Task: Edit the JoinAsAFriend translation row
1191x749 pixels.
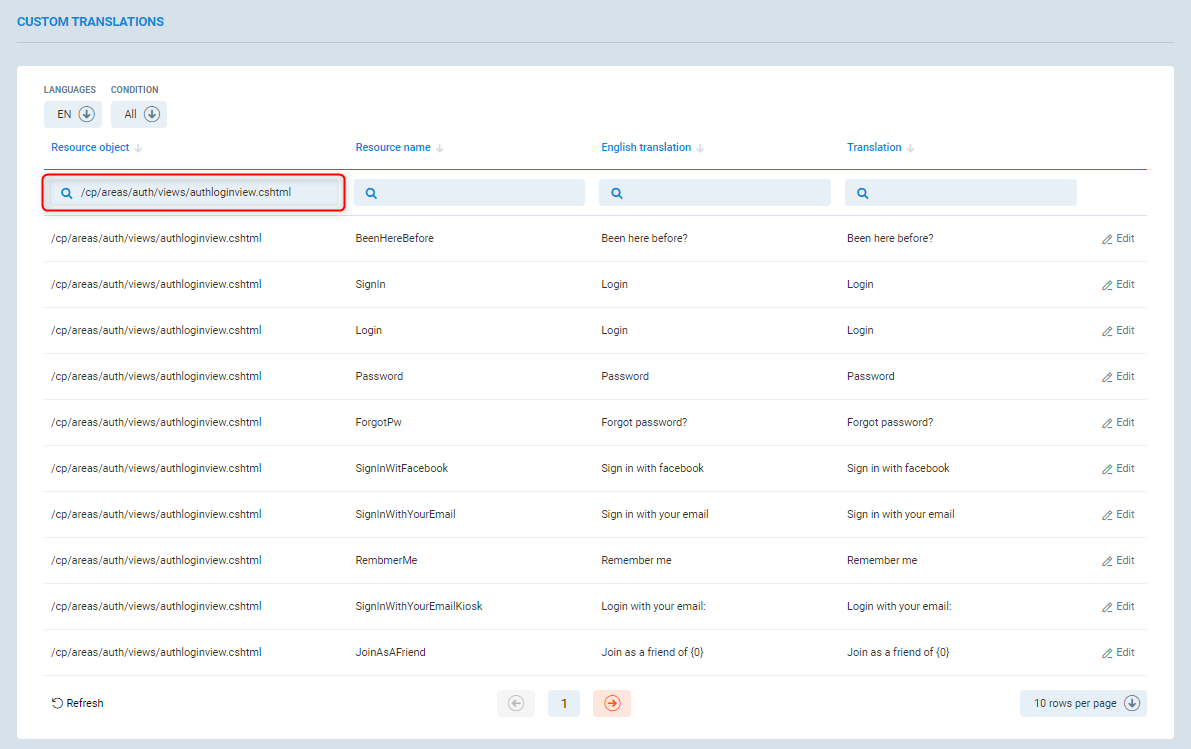Action: click(1118, 652)
